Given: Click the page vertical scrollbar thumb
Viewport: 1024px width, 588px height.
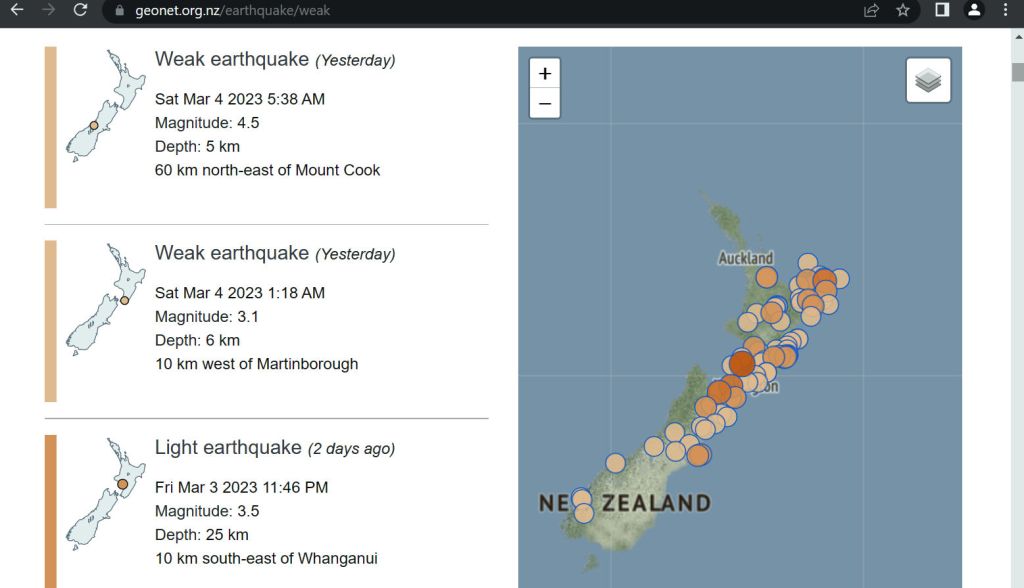Looking at the screenshot, I should 1017,72.
